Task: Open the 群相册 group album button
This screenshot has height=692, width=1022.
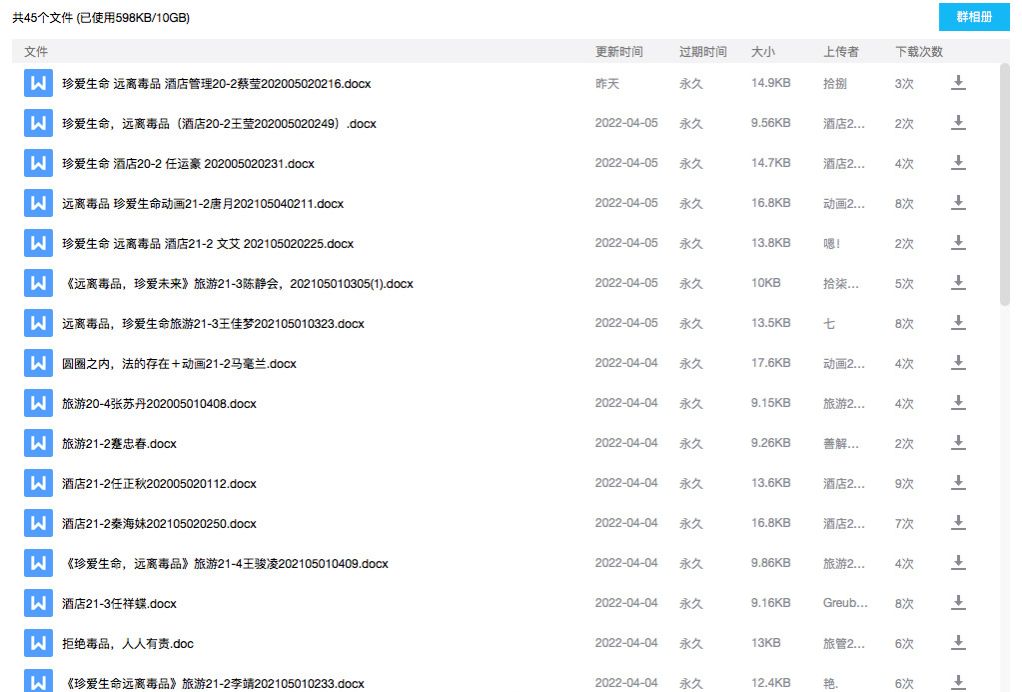Action: [974, 17]
